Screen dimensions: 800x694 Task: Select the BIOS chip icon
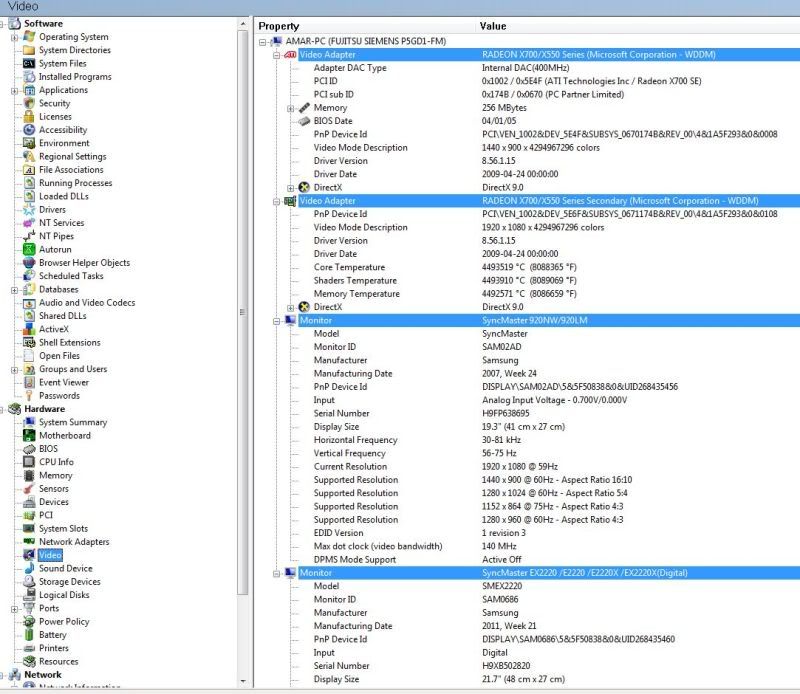coord(29,449)
